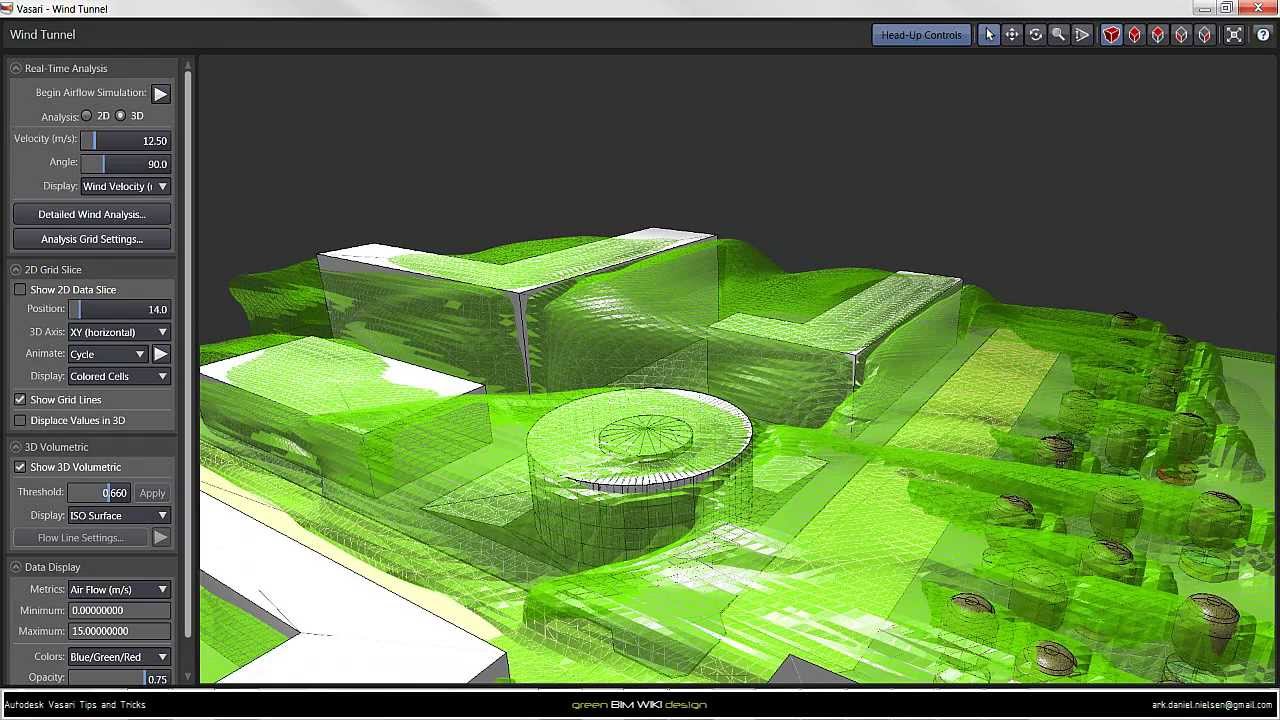Open the Colored Cells display dropdown
The width and height of the screenshot is (1280, 720).
pos(119,376)
